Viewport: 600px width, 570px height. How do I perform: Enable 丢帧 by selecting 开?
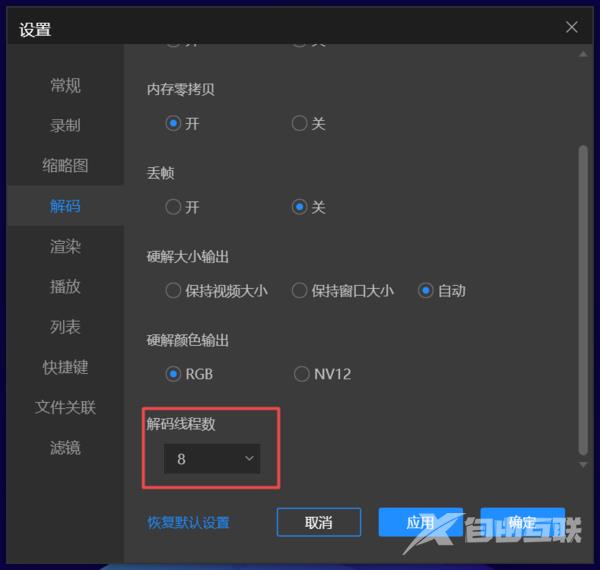(x=174, y=207)
